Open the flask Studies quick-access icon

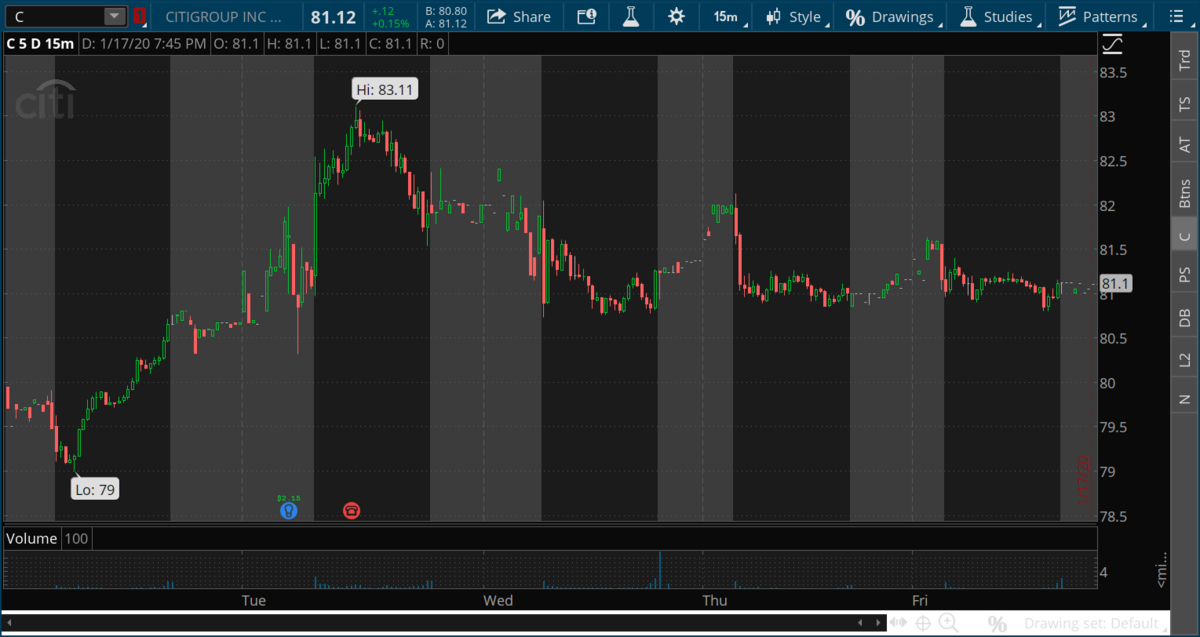point(630,16)
